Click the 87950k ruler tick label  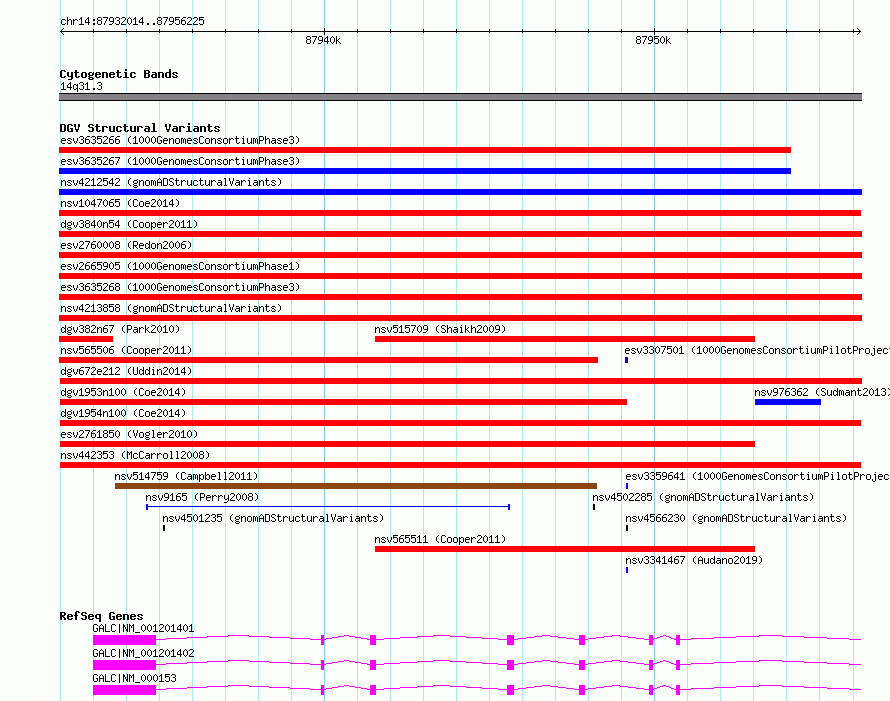pos(653,40)
